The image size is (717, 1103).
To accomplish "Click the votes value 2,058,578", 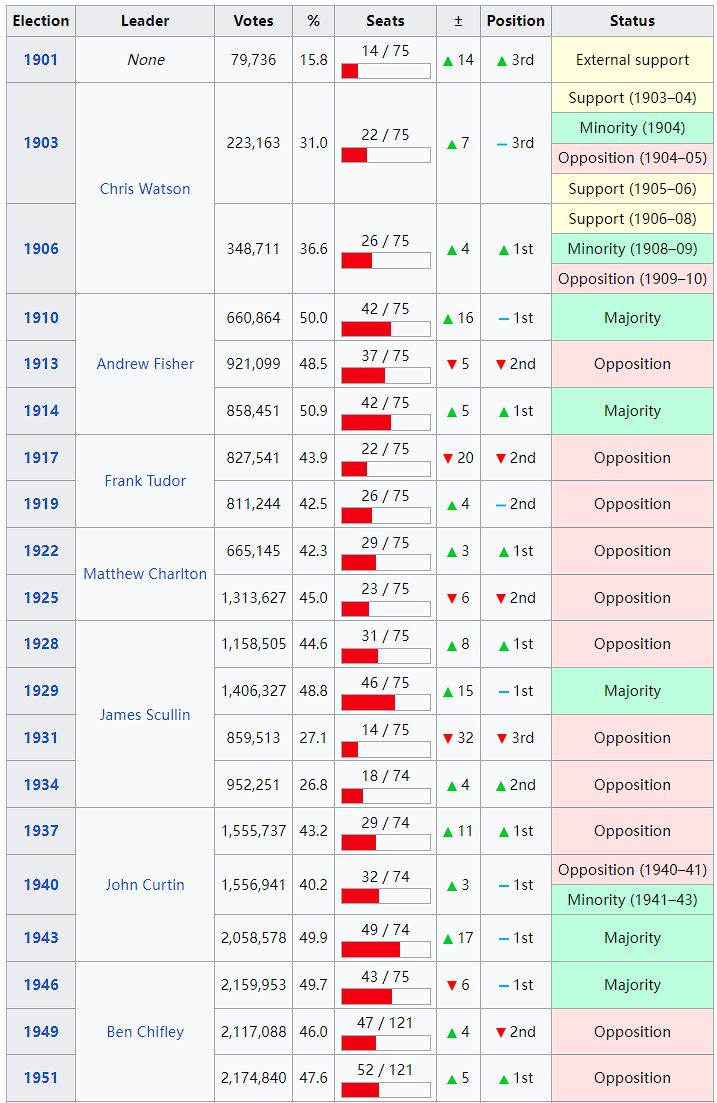I will [253, 938].
